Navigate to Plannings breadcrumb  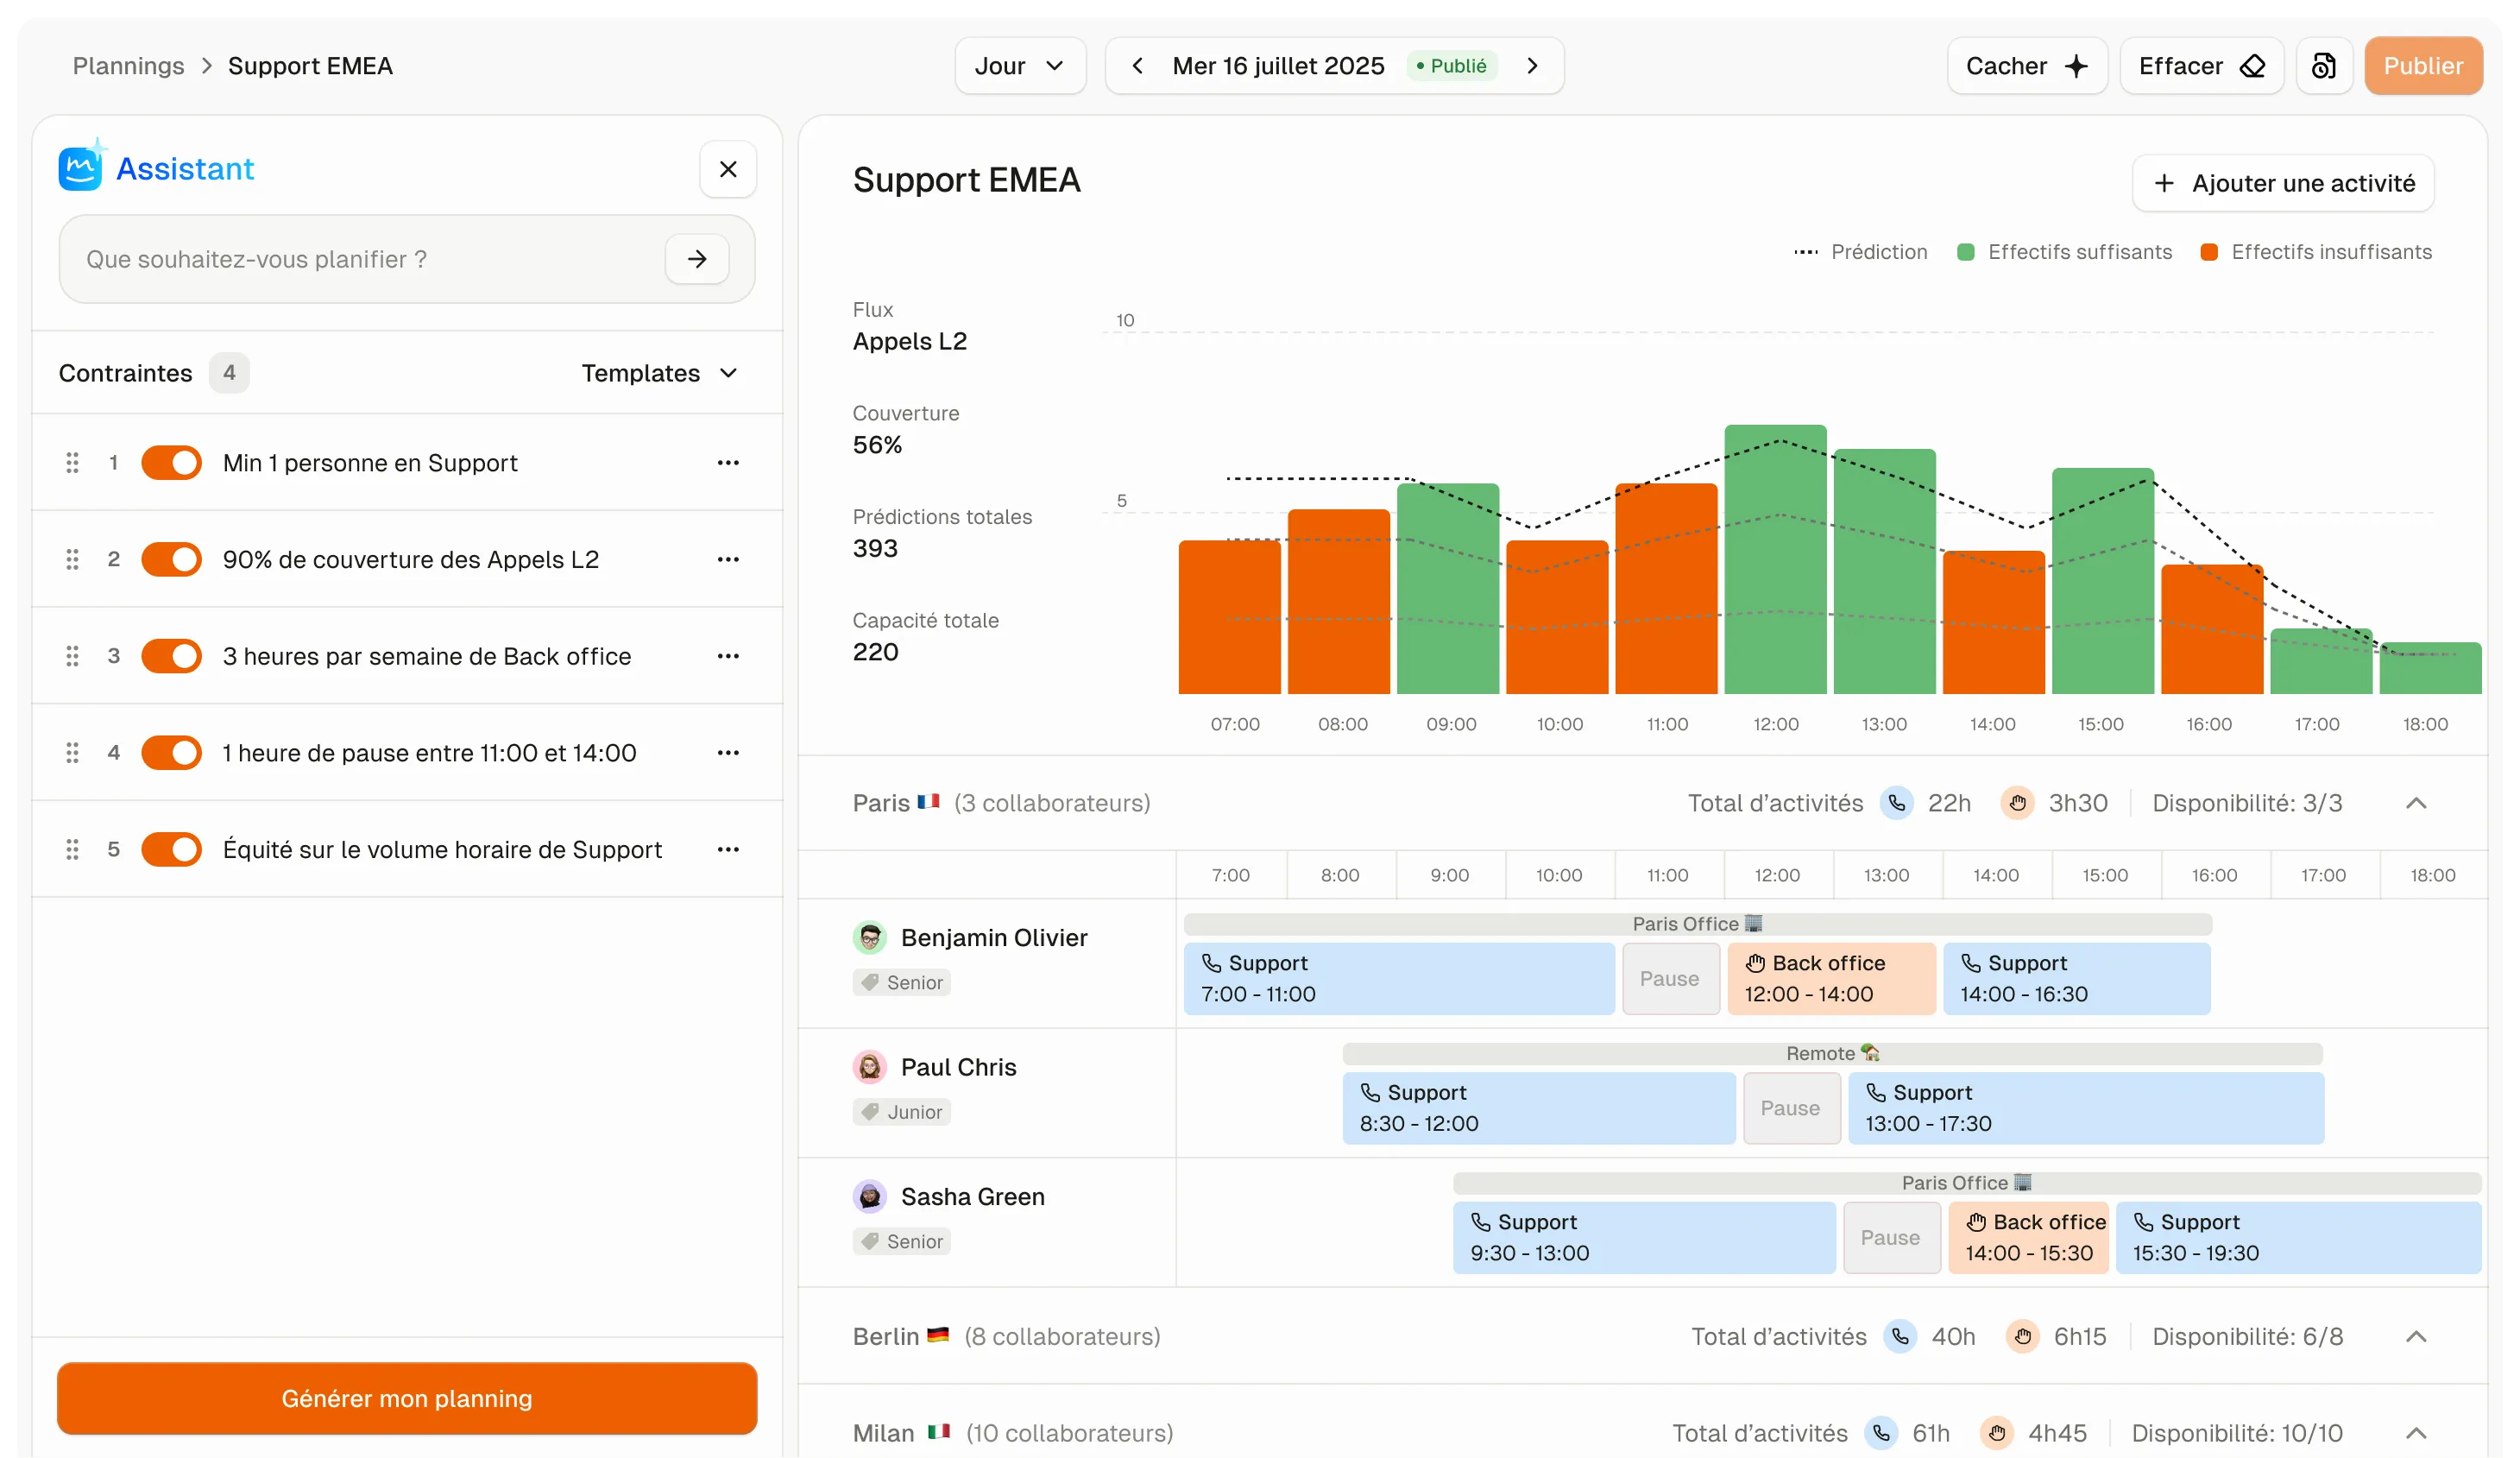[x=128, y=66]
